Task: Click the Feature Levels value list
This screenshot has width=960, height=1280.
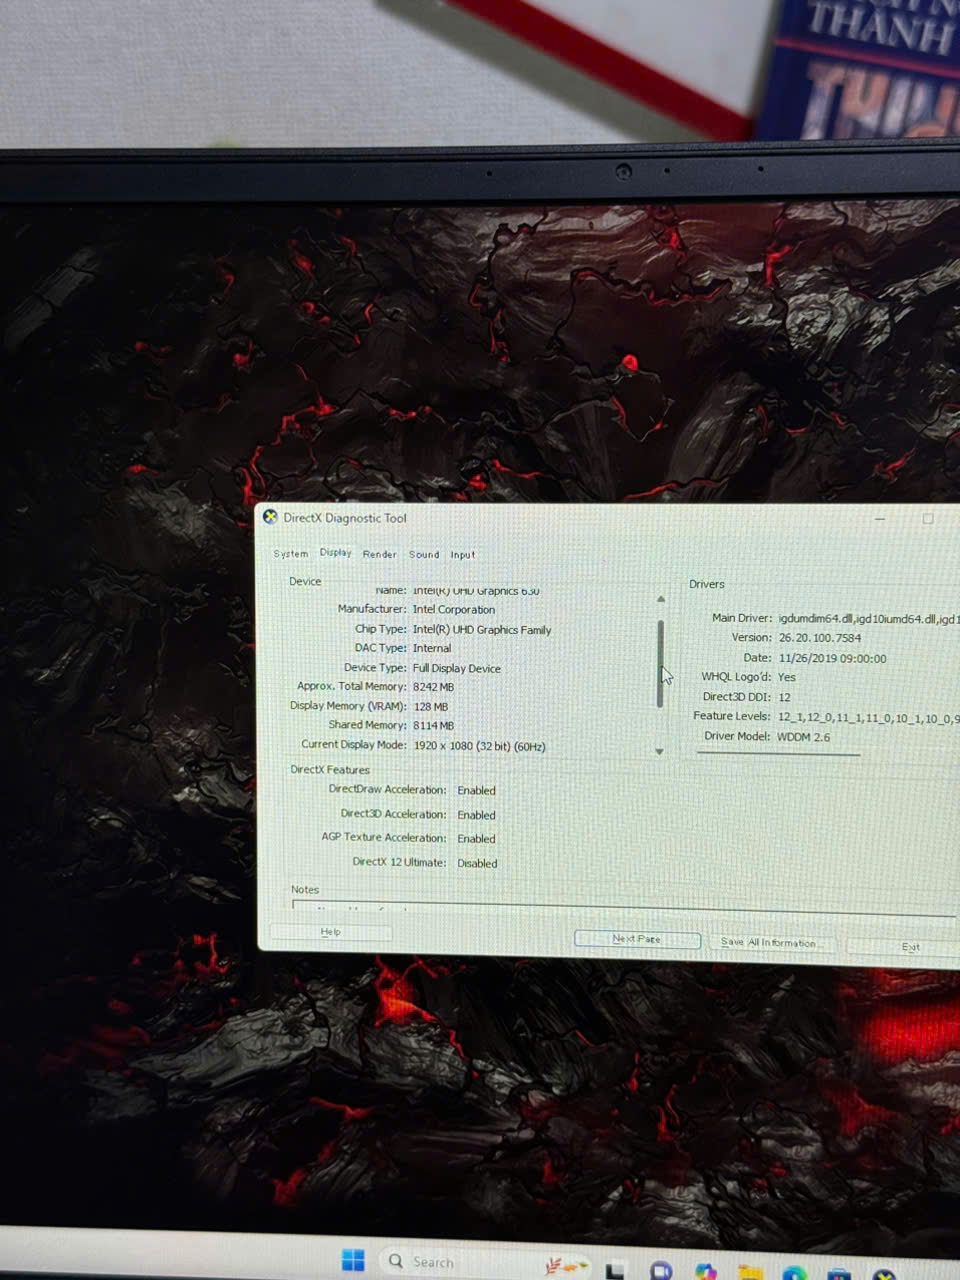Action: coord(868,717)
